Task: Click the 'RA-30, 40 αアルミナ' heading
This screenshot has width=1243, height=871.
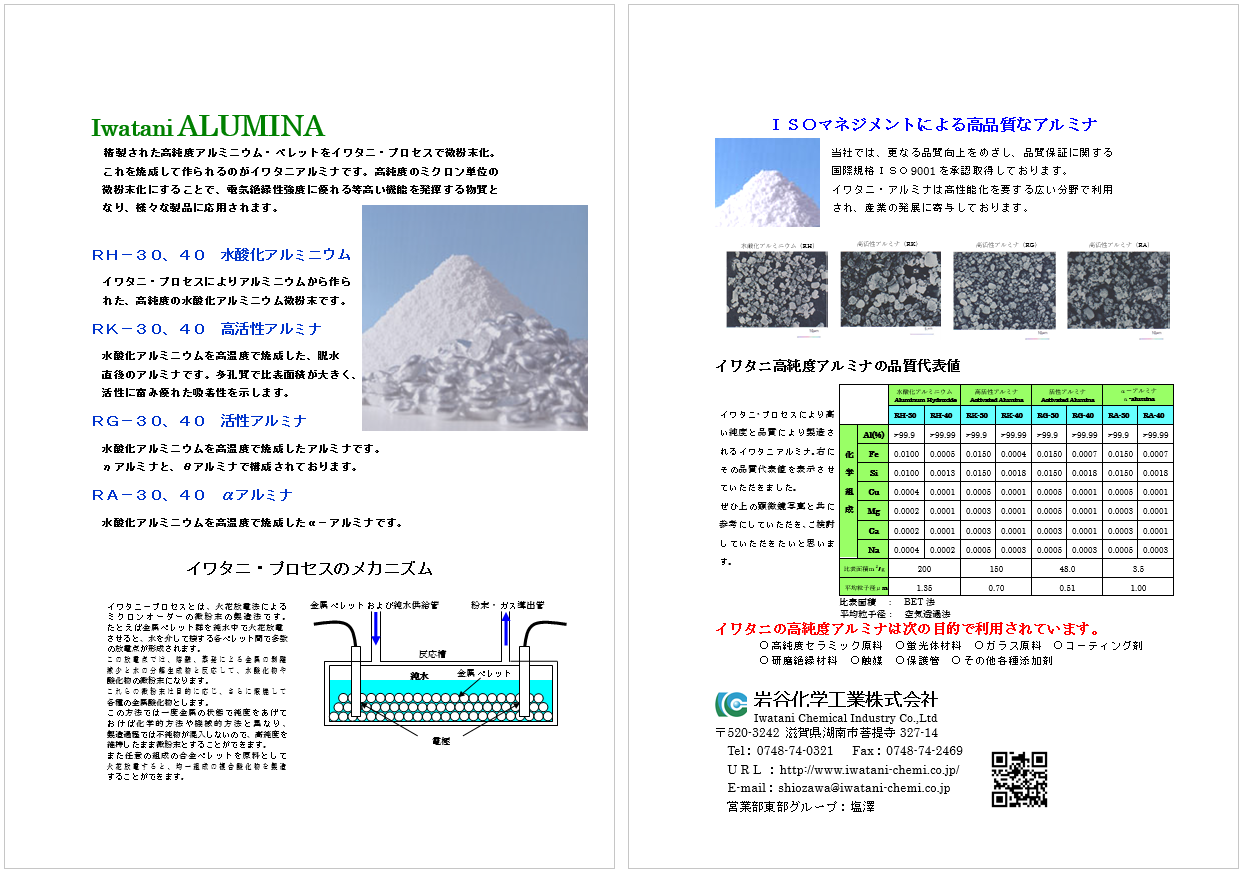Action: (191, 495)
